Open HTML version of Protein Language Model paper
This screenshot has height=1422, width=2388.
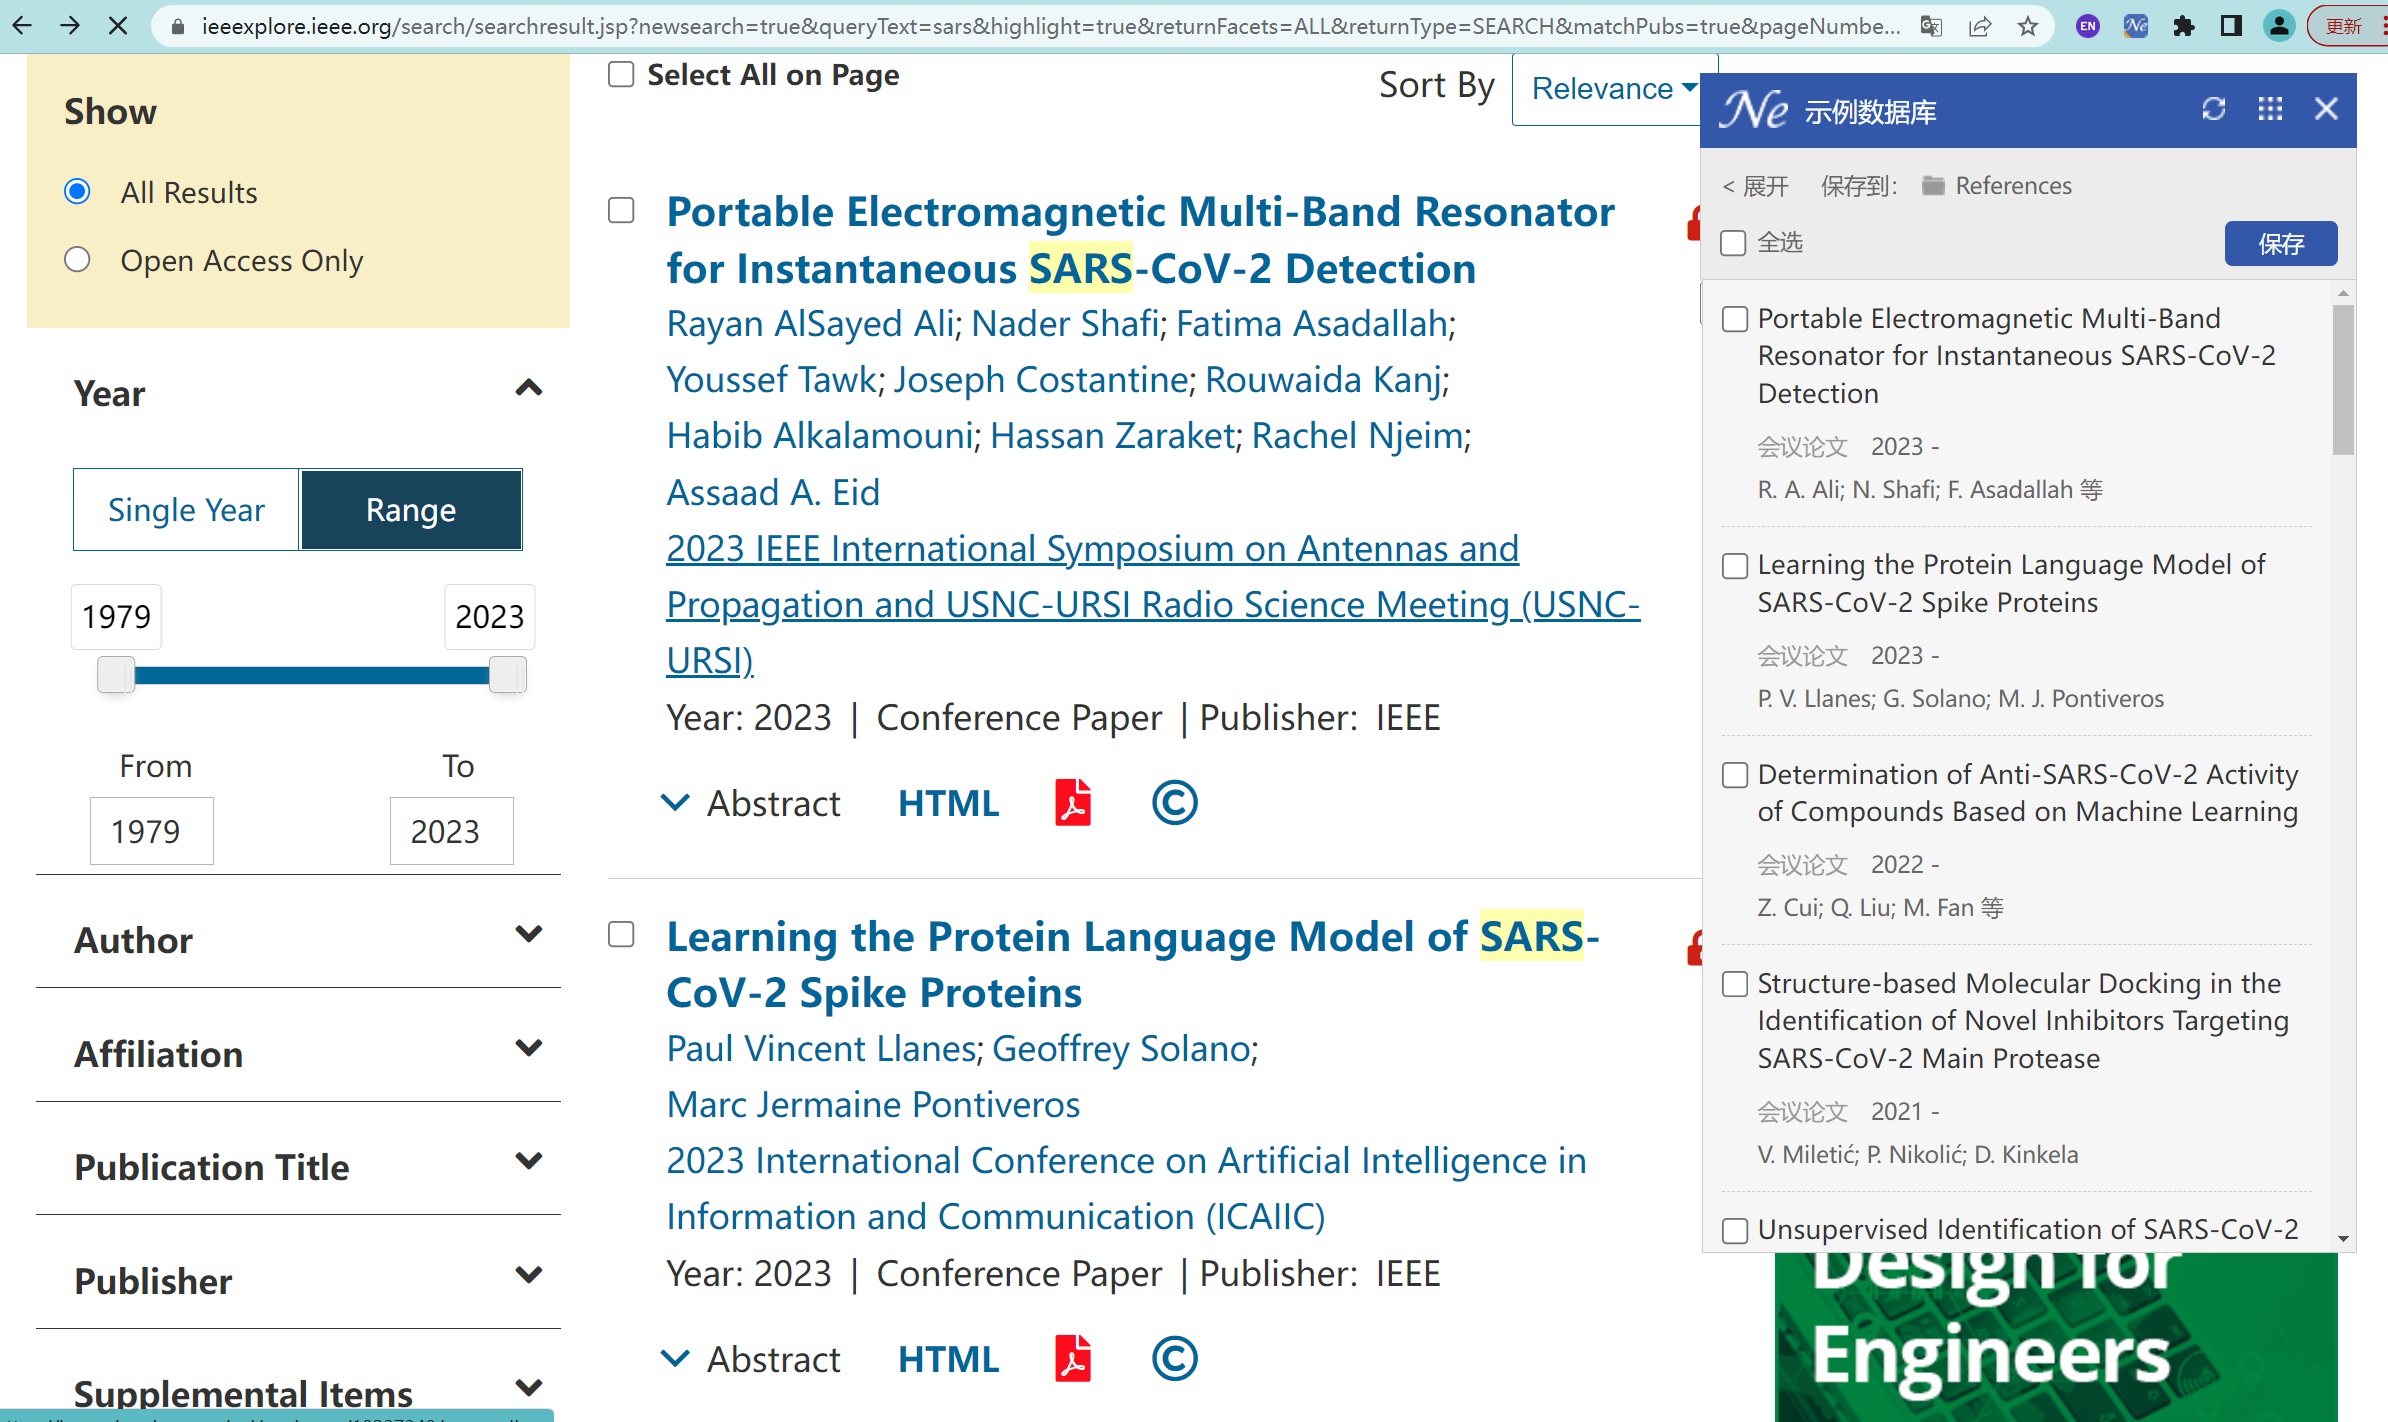tap(948, 1359)
